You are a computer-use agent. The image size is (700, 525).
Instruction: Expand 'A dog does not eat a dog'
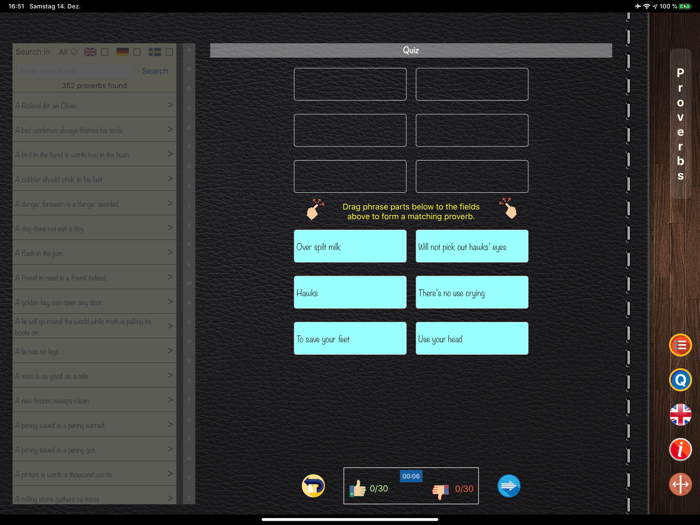click(x=94, y=228)
